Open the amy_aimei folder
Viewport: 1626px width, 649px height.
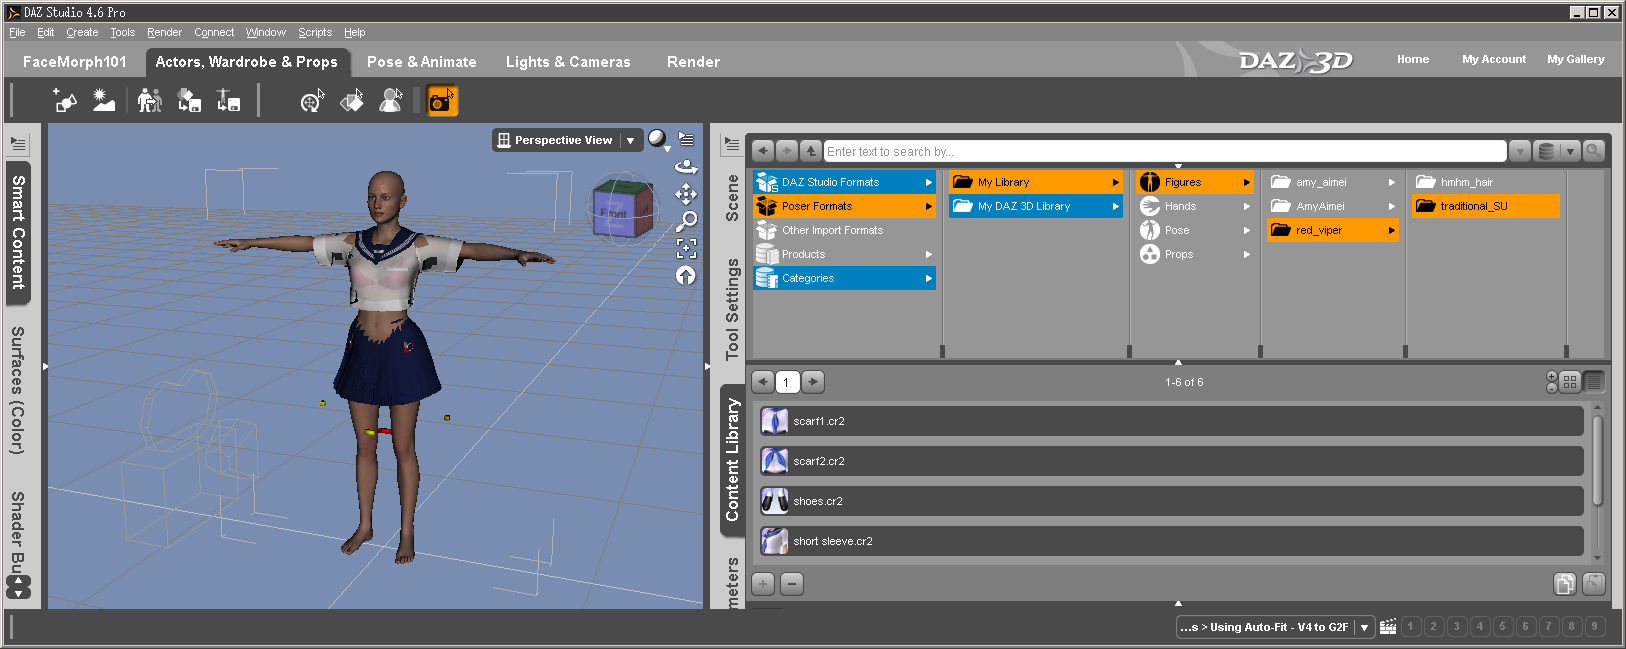pyautogui.click(x=1333, y=182)
